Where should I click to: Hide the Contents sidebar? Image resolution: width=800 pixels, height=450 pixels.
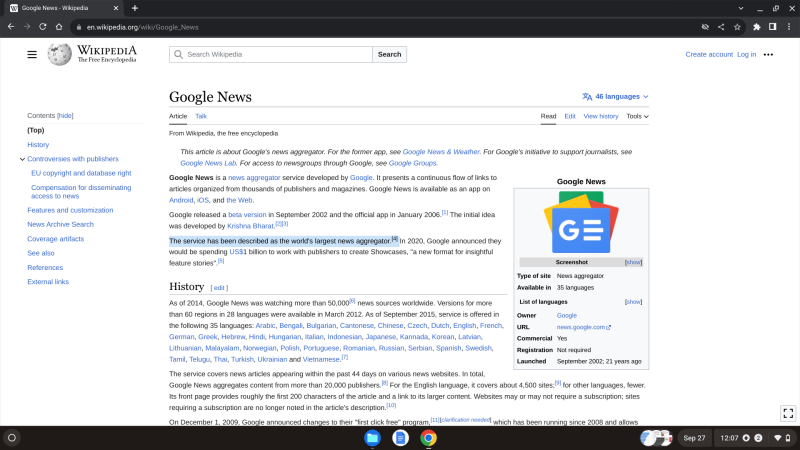point(65,116)
